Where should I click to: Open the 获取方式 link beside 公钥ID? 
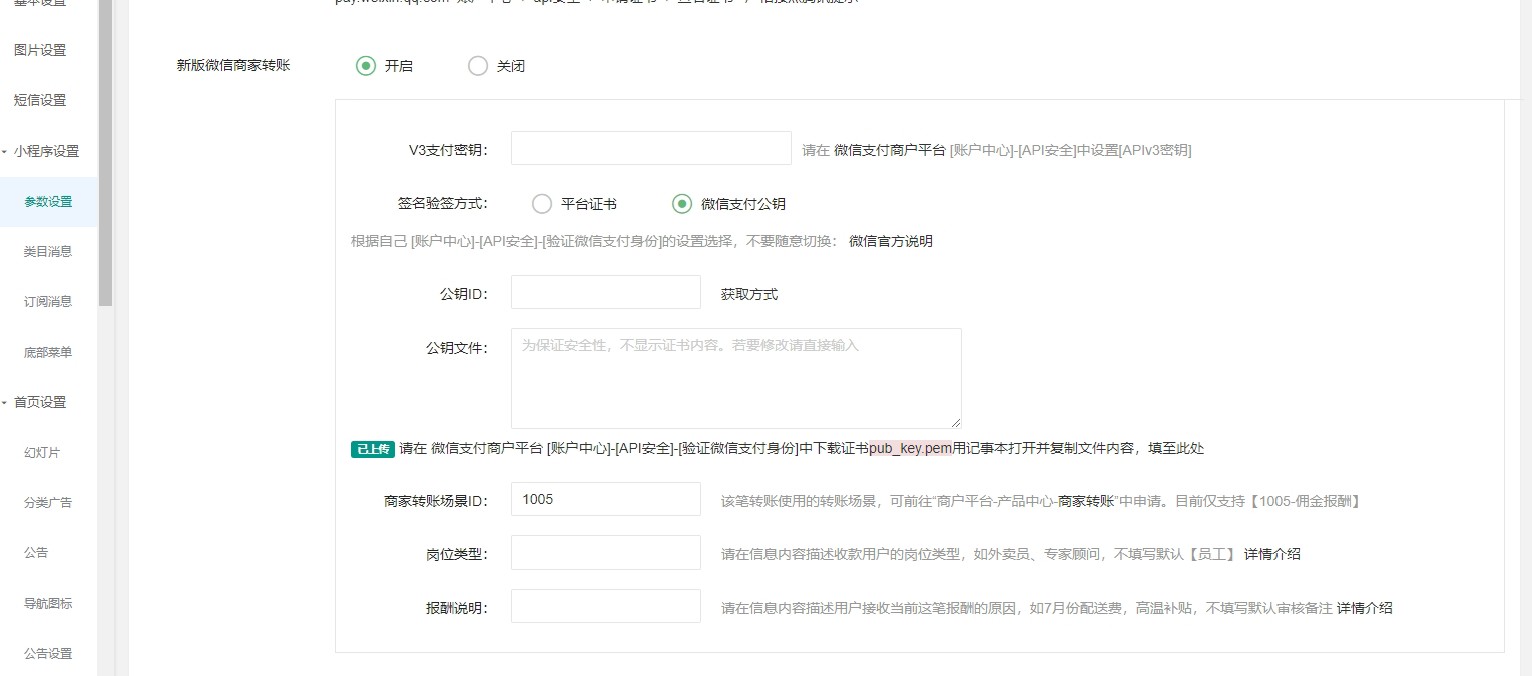point(749,294)
